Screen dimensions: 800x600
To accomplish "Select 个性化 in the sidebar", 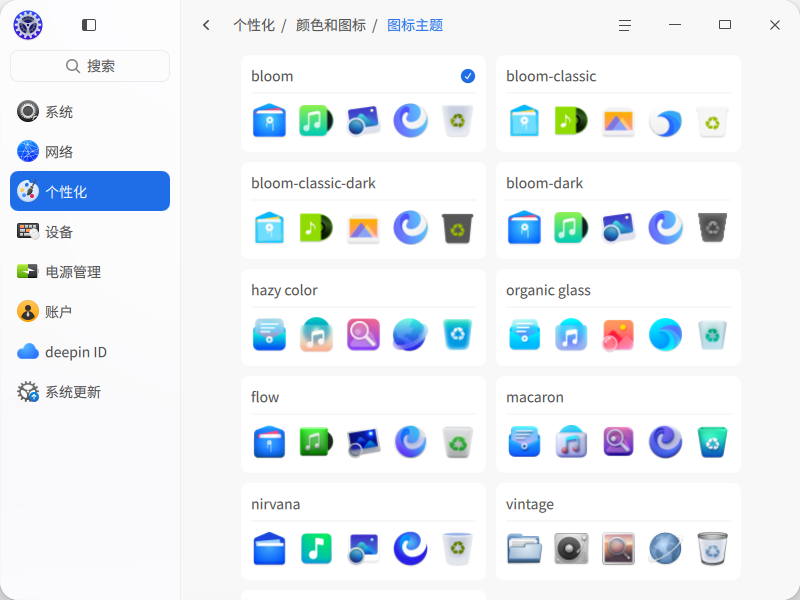I will coord(90,191).
